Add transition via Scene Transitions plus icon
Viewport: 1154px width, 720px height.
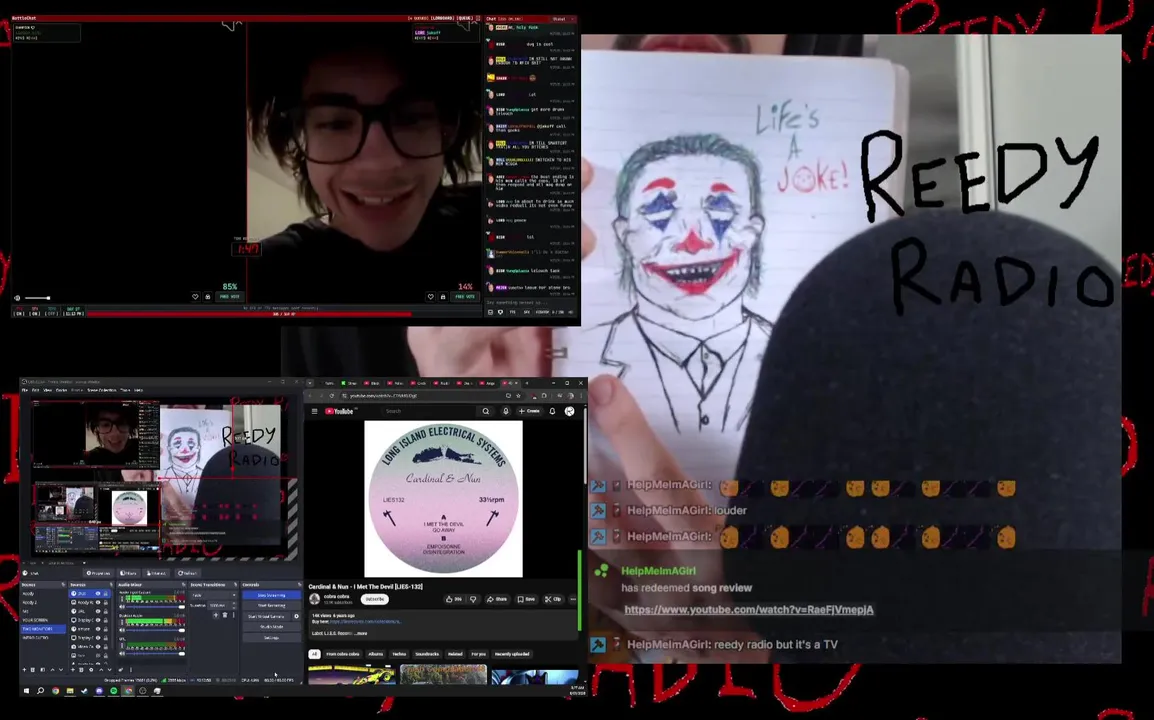216,615
